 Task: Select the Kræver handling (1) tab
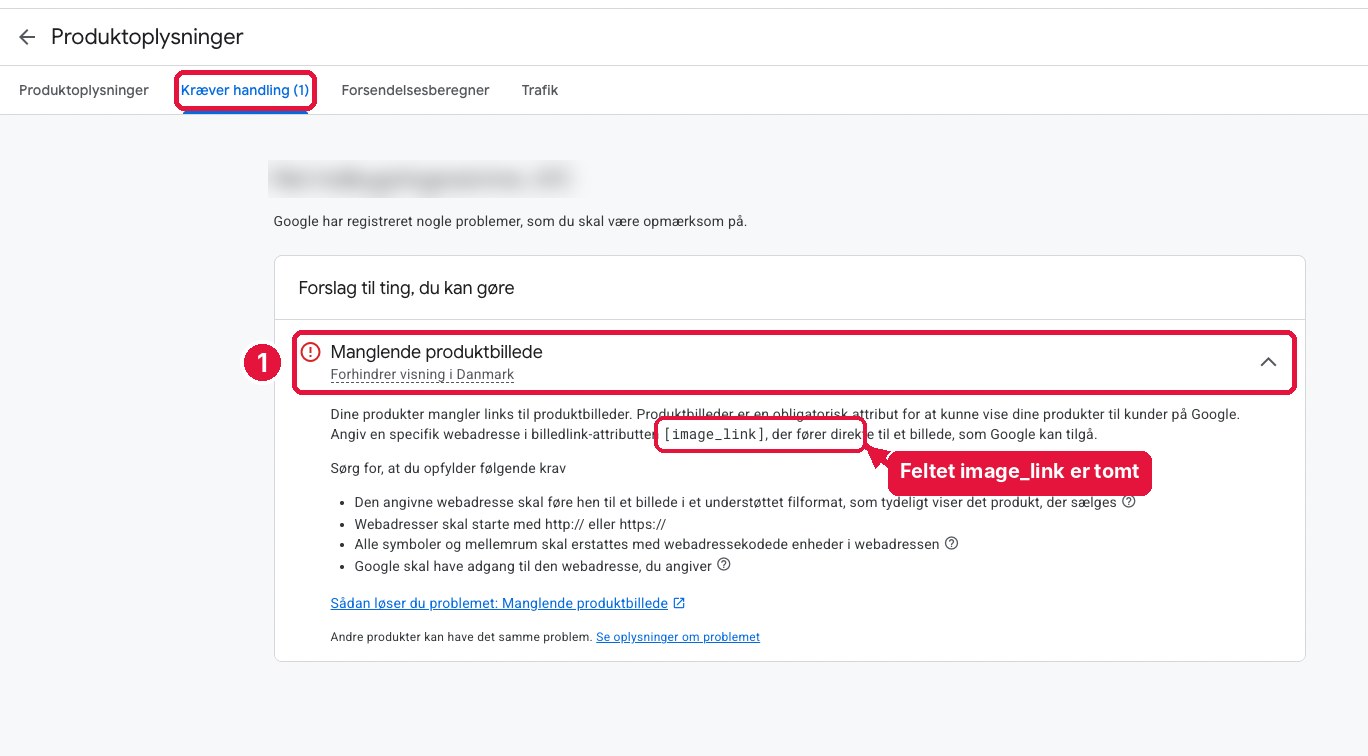pos(245,90)
